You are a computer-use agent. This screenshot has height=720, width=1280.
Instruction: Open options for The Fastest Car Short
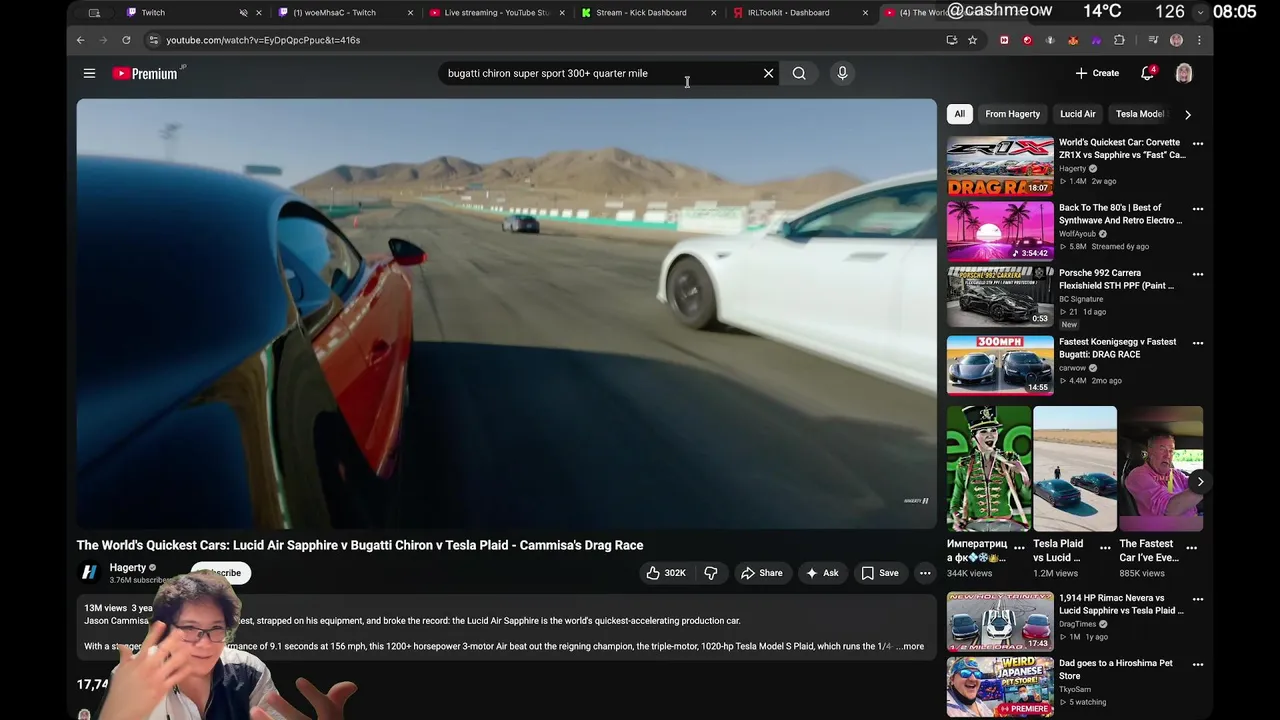[1191, 547]
